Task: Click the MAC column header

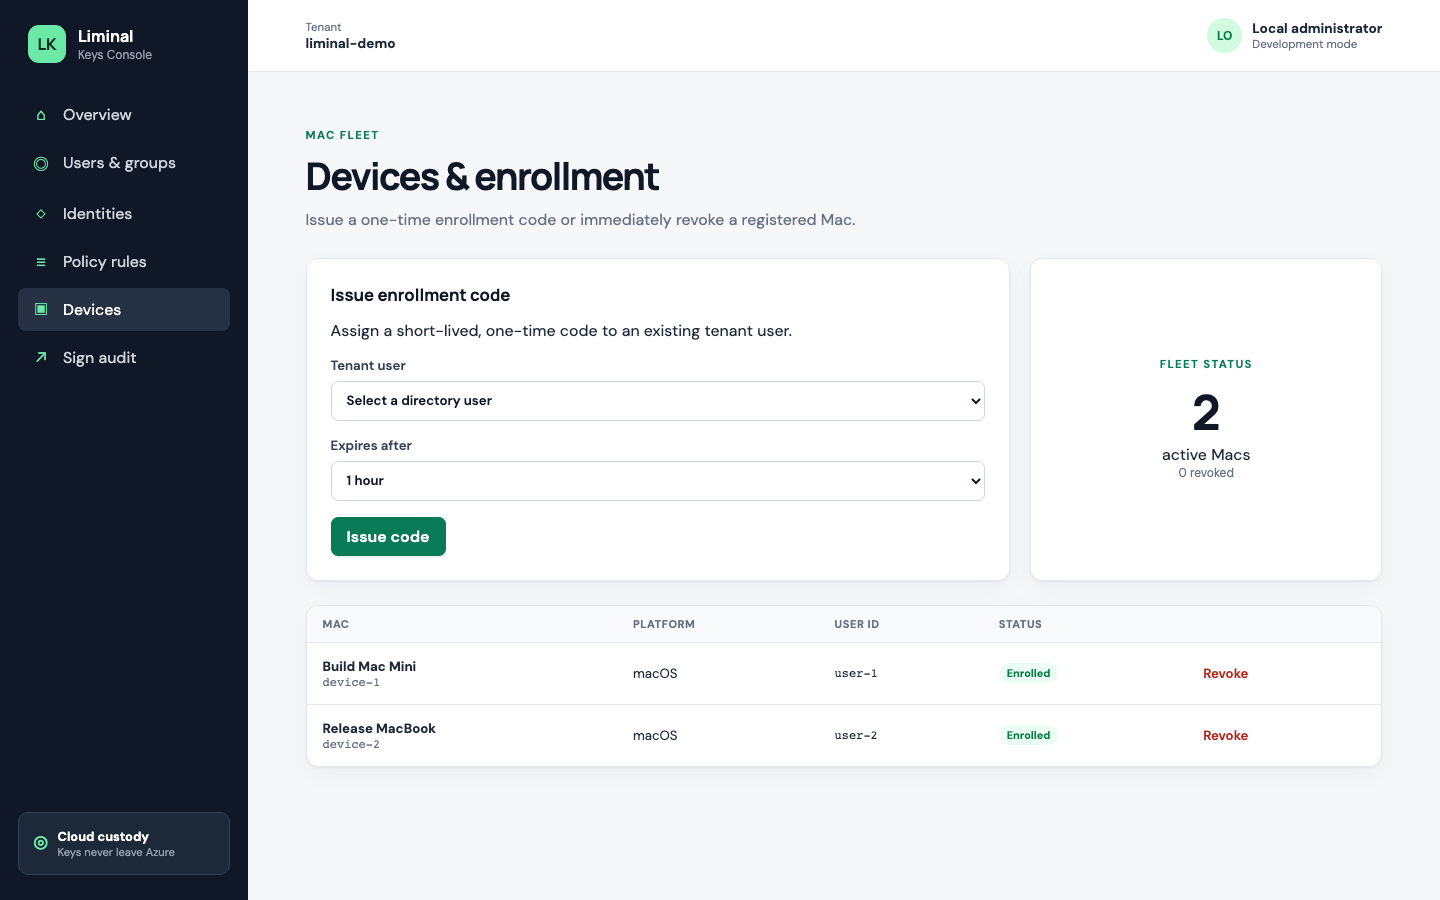Action: 336,624
